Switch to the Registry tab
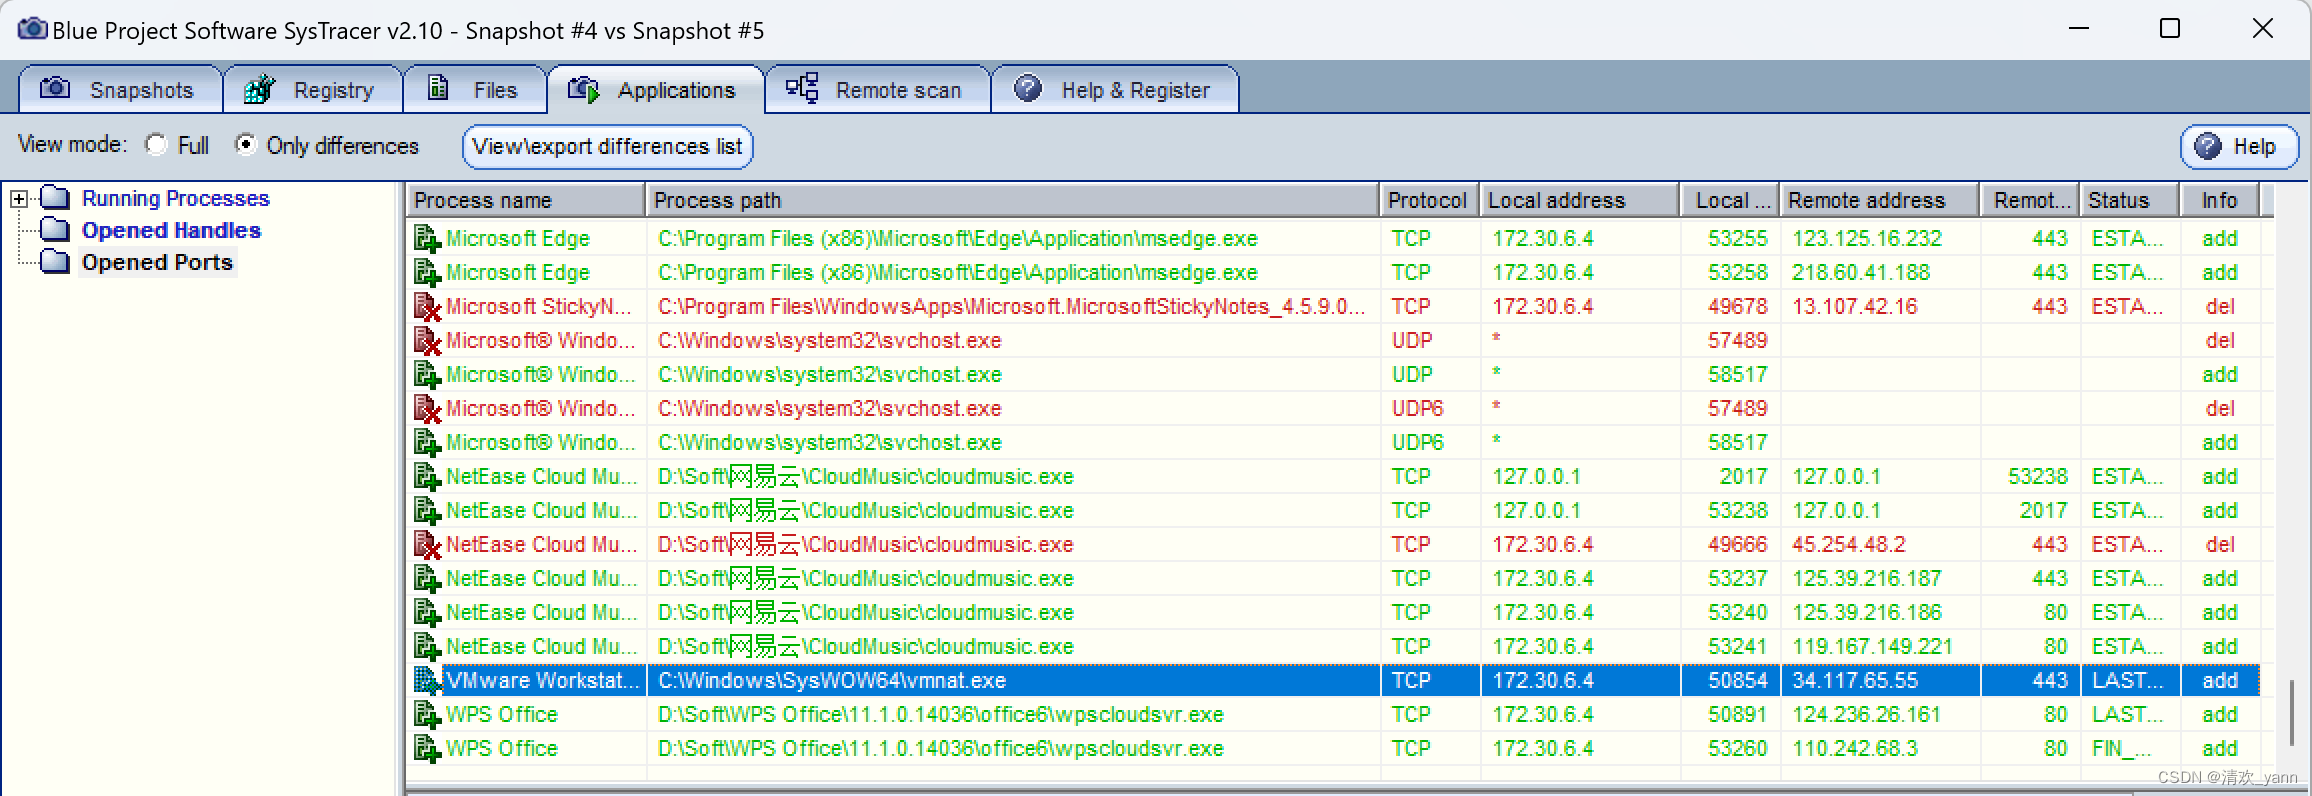Screen dimensions: 2312x796 click(313, 90)
